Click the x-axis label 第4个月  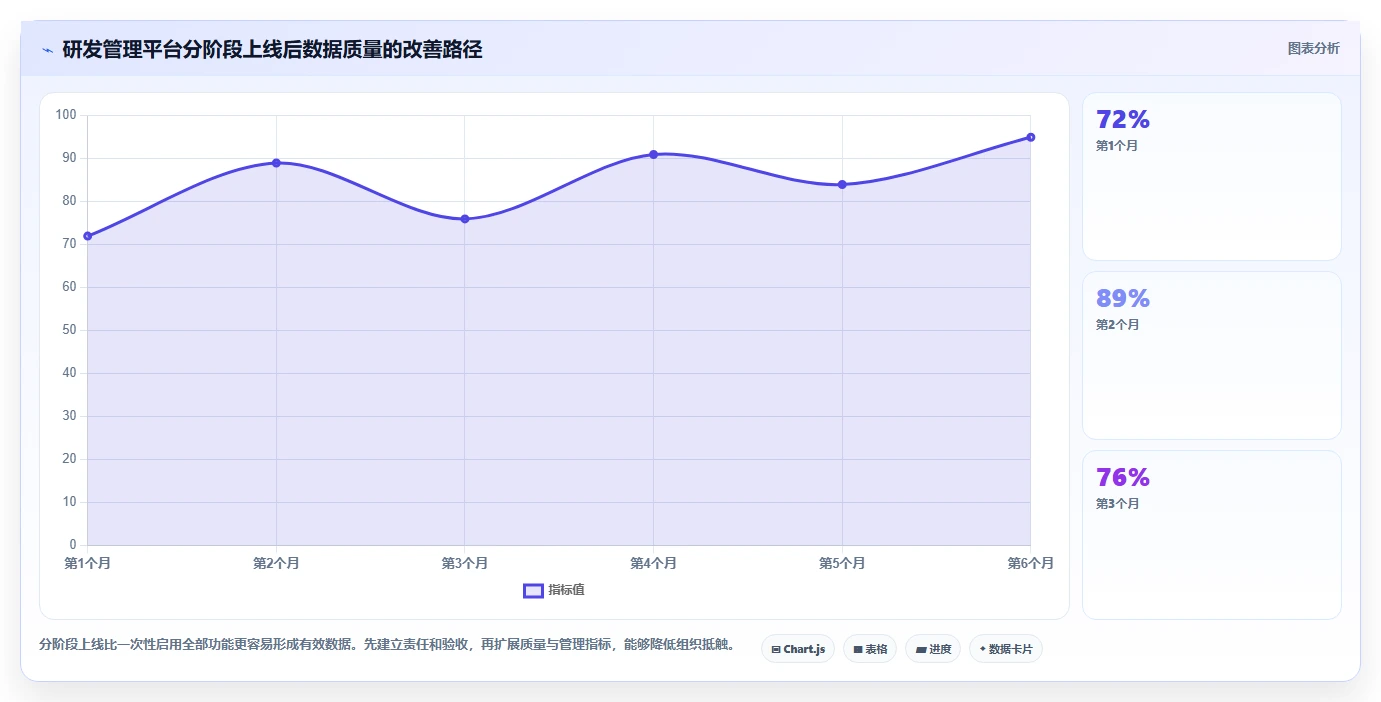coord(653,564)
